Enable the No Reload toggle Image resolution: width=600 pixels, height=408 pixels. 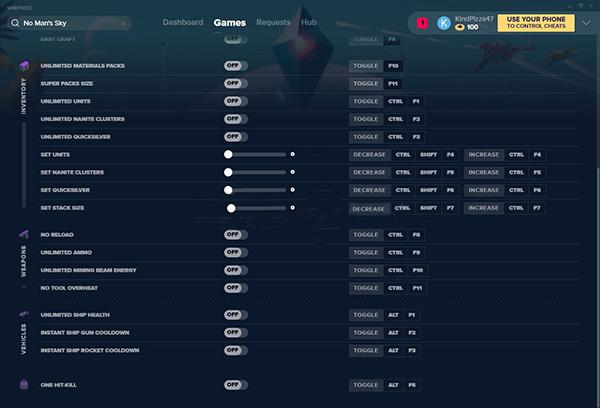236,234
